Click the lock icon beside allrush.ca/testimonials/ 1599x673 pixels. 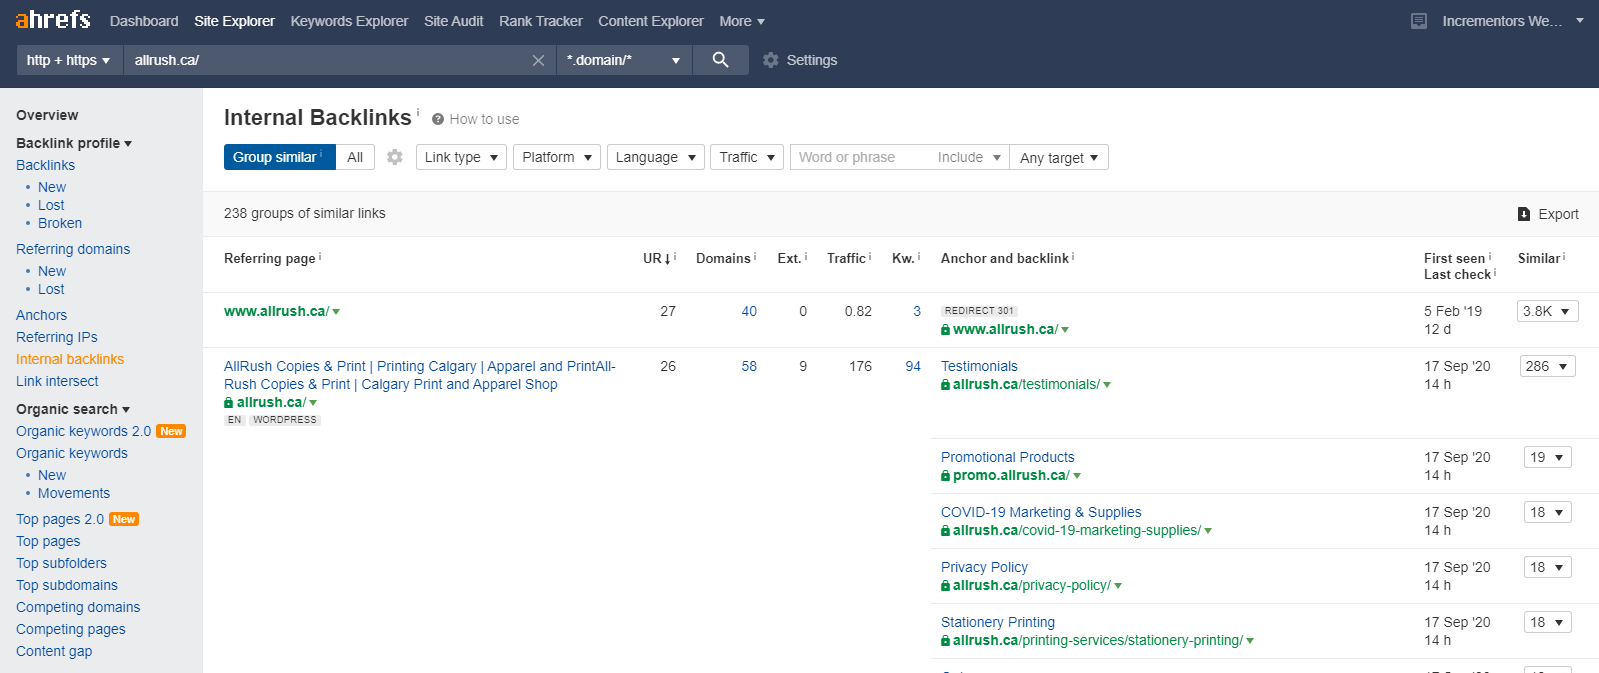tap(945, 385)
